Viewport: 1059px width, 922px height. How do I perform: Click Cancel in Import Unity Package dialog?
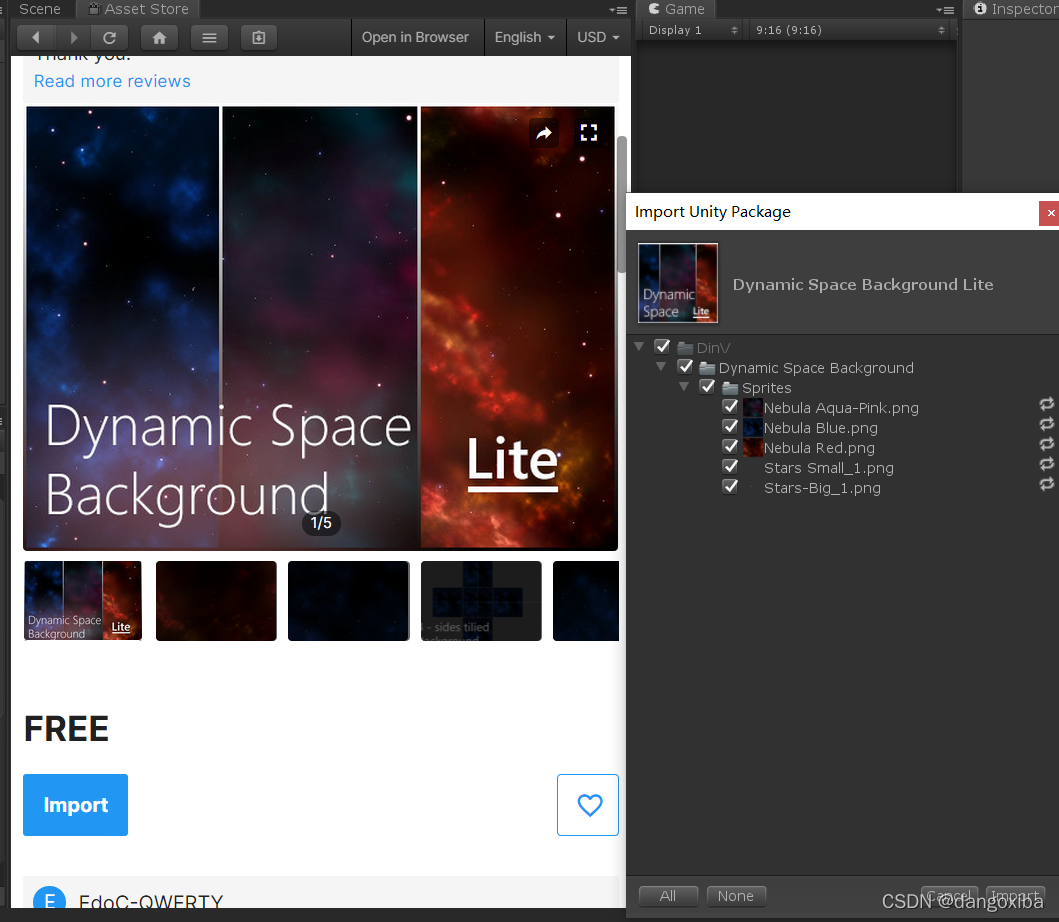click(x=950, y=896)
